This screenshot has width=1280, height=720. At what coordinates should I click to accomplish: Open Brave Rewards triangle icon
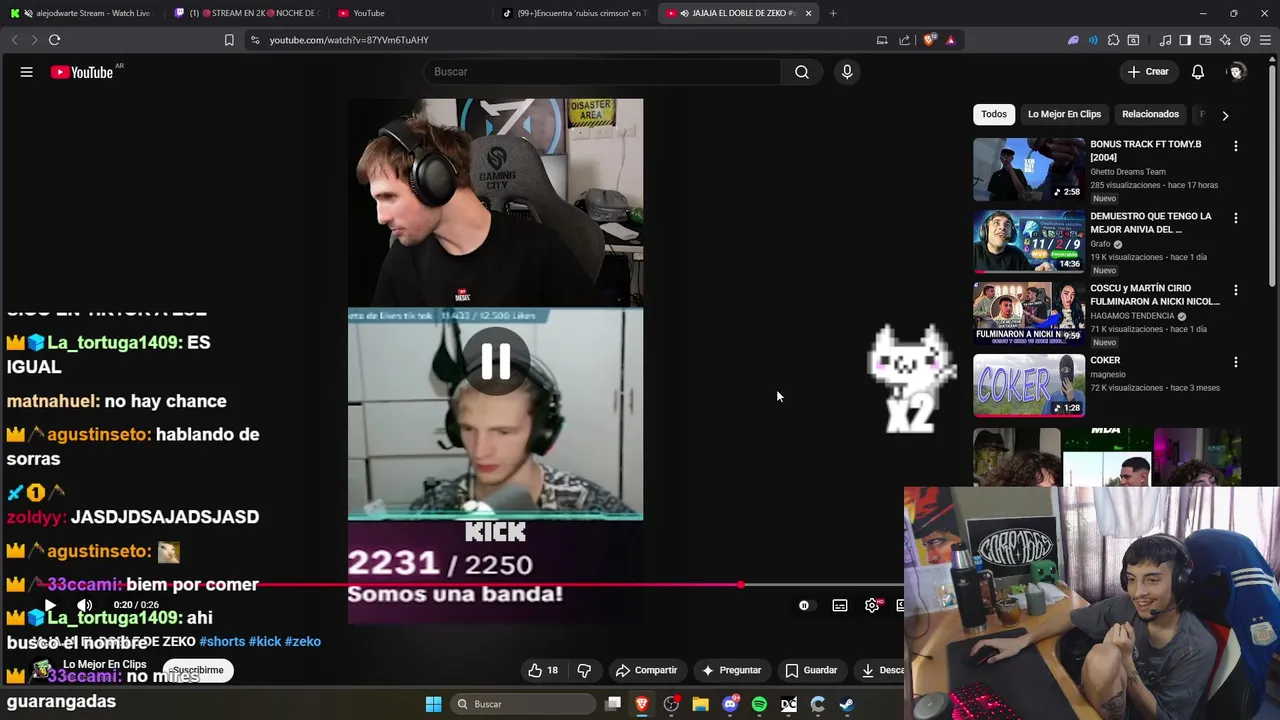[950, 40]
